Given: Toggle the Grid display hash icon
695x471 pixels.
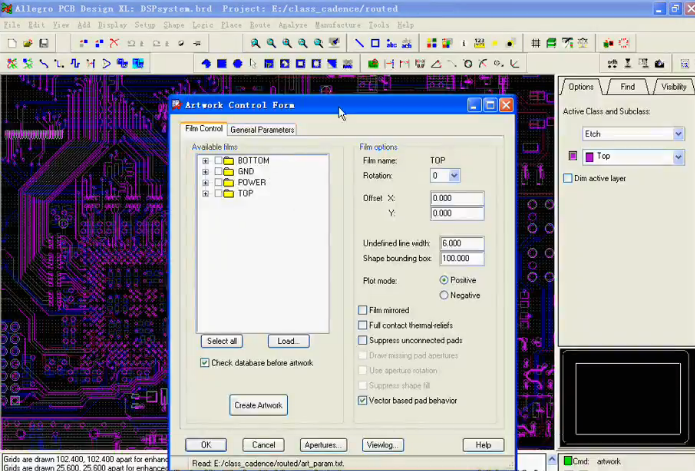Looking at the screenshot, I should tap(535, 43).
